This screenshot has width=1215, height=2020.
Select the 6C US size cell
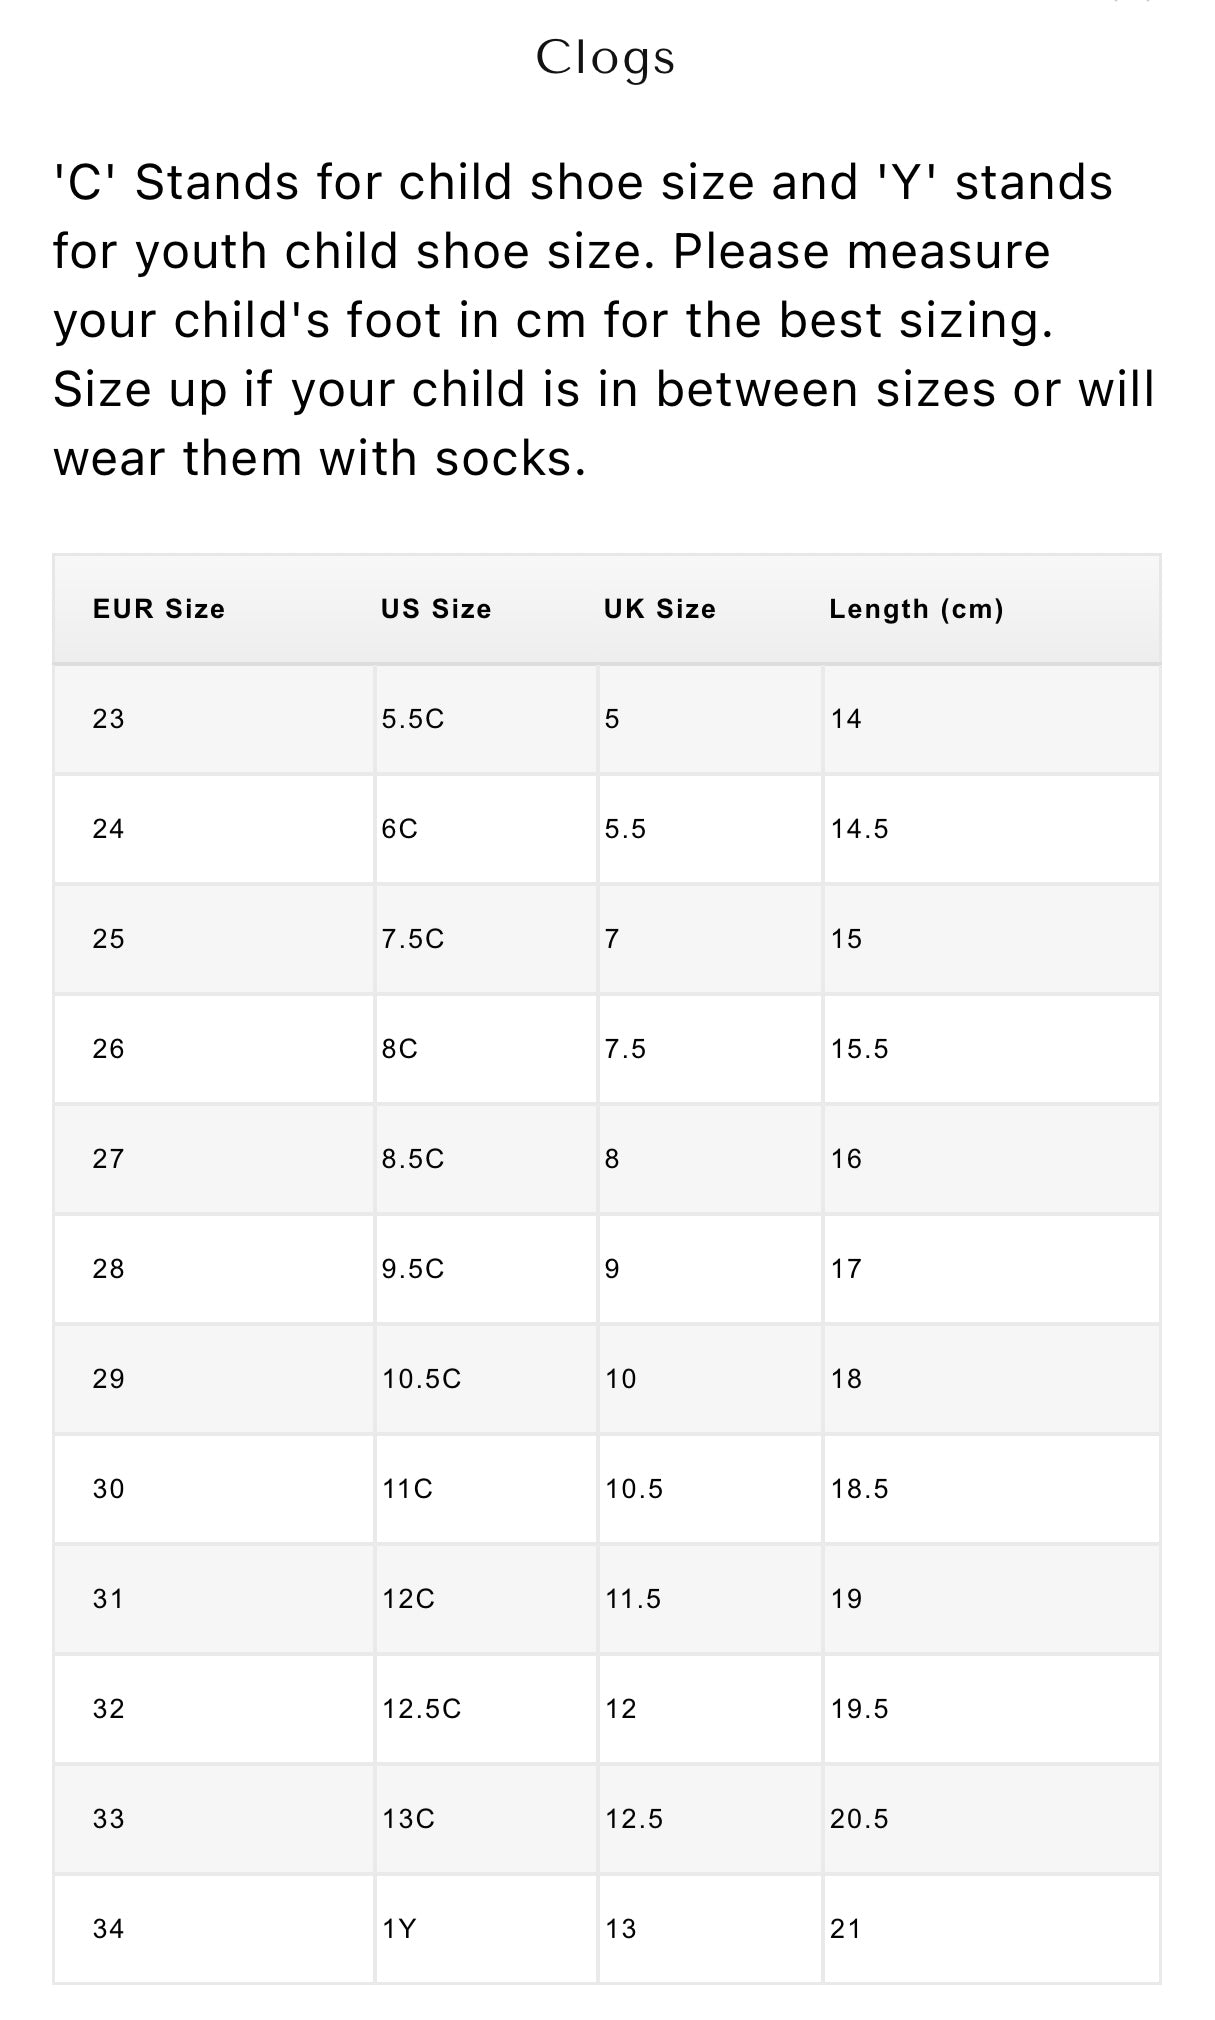click(400, 829)
